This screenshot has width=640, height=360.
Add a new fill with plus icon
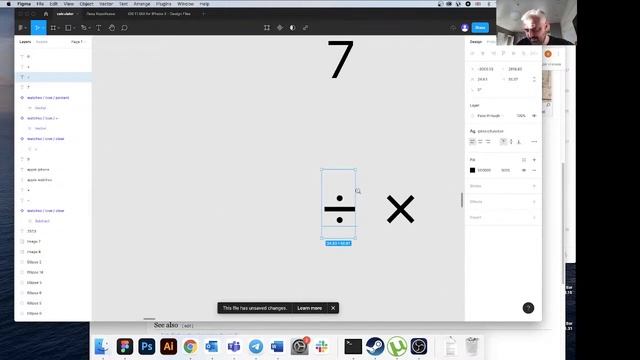(534, 160)
